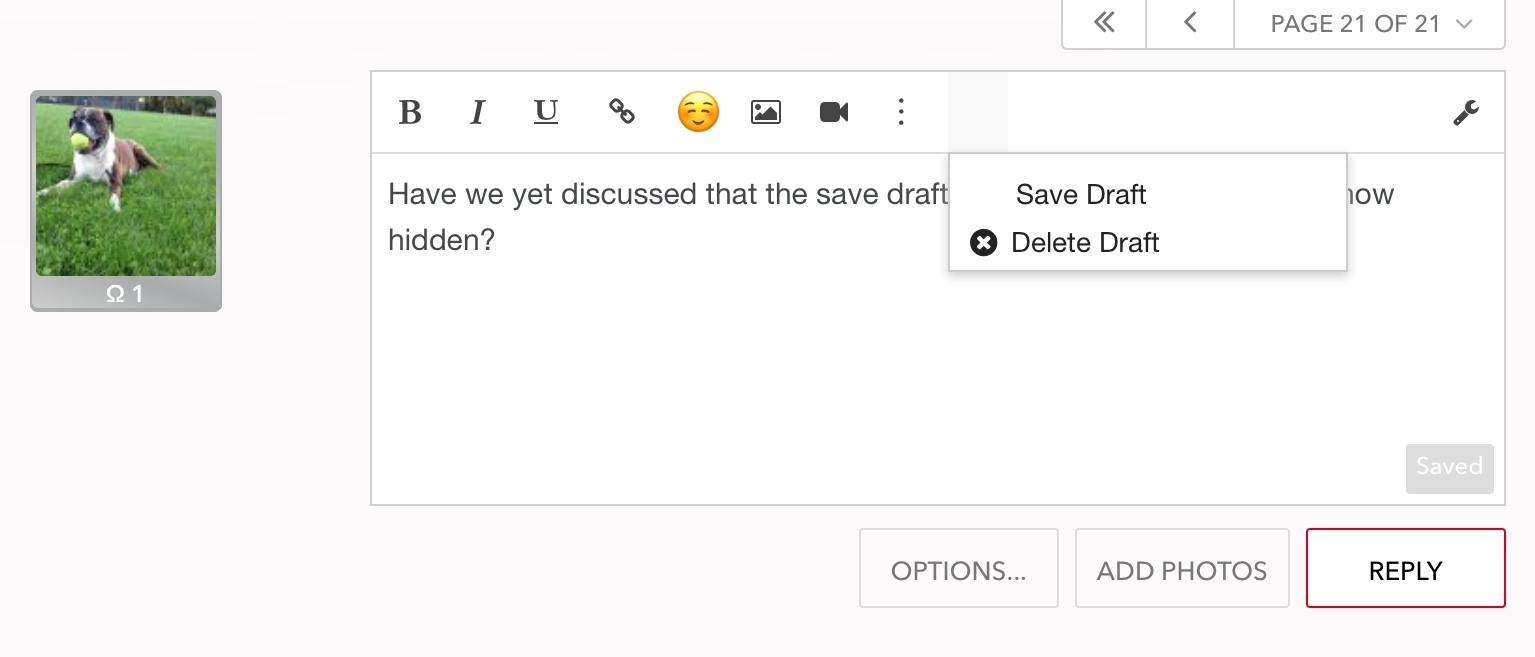Open the Options... button below the editor
The width and height of the screenshot is (1535, 657).
pyautogui.click(x=958, y=569)
